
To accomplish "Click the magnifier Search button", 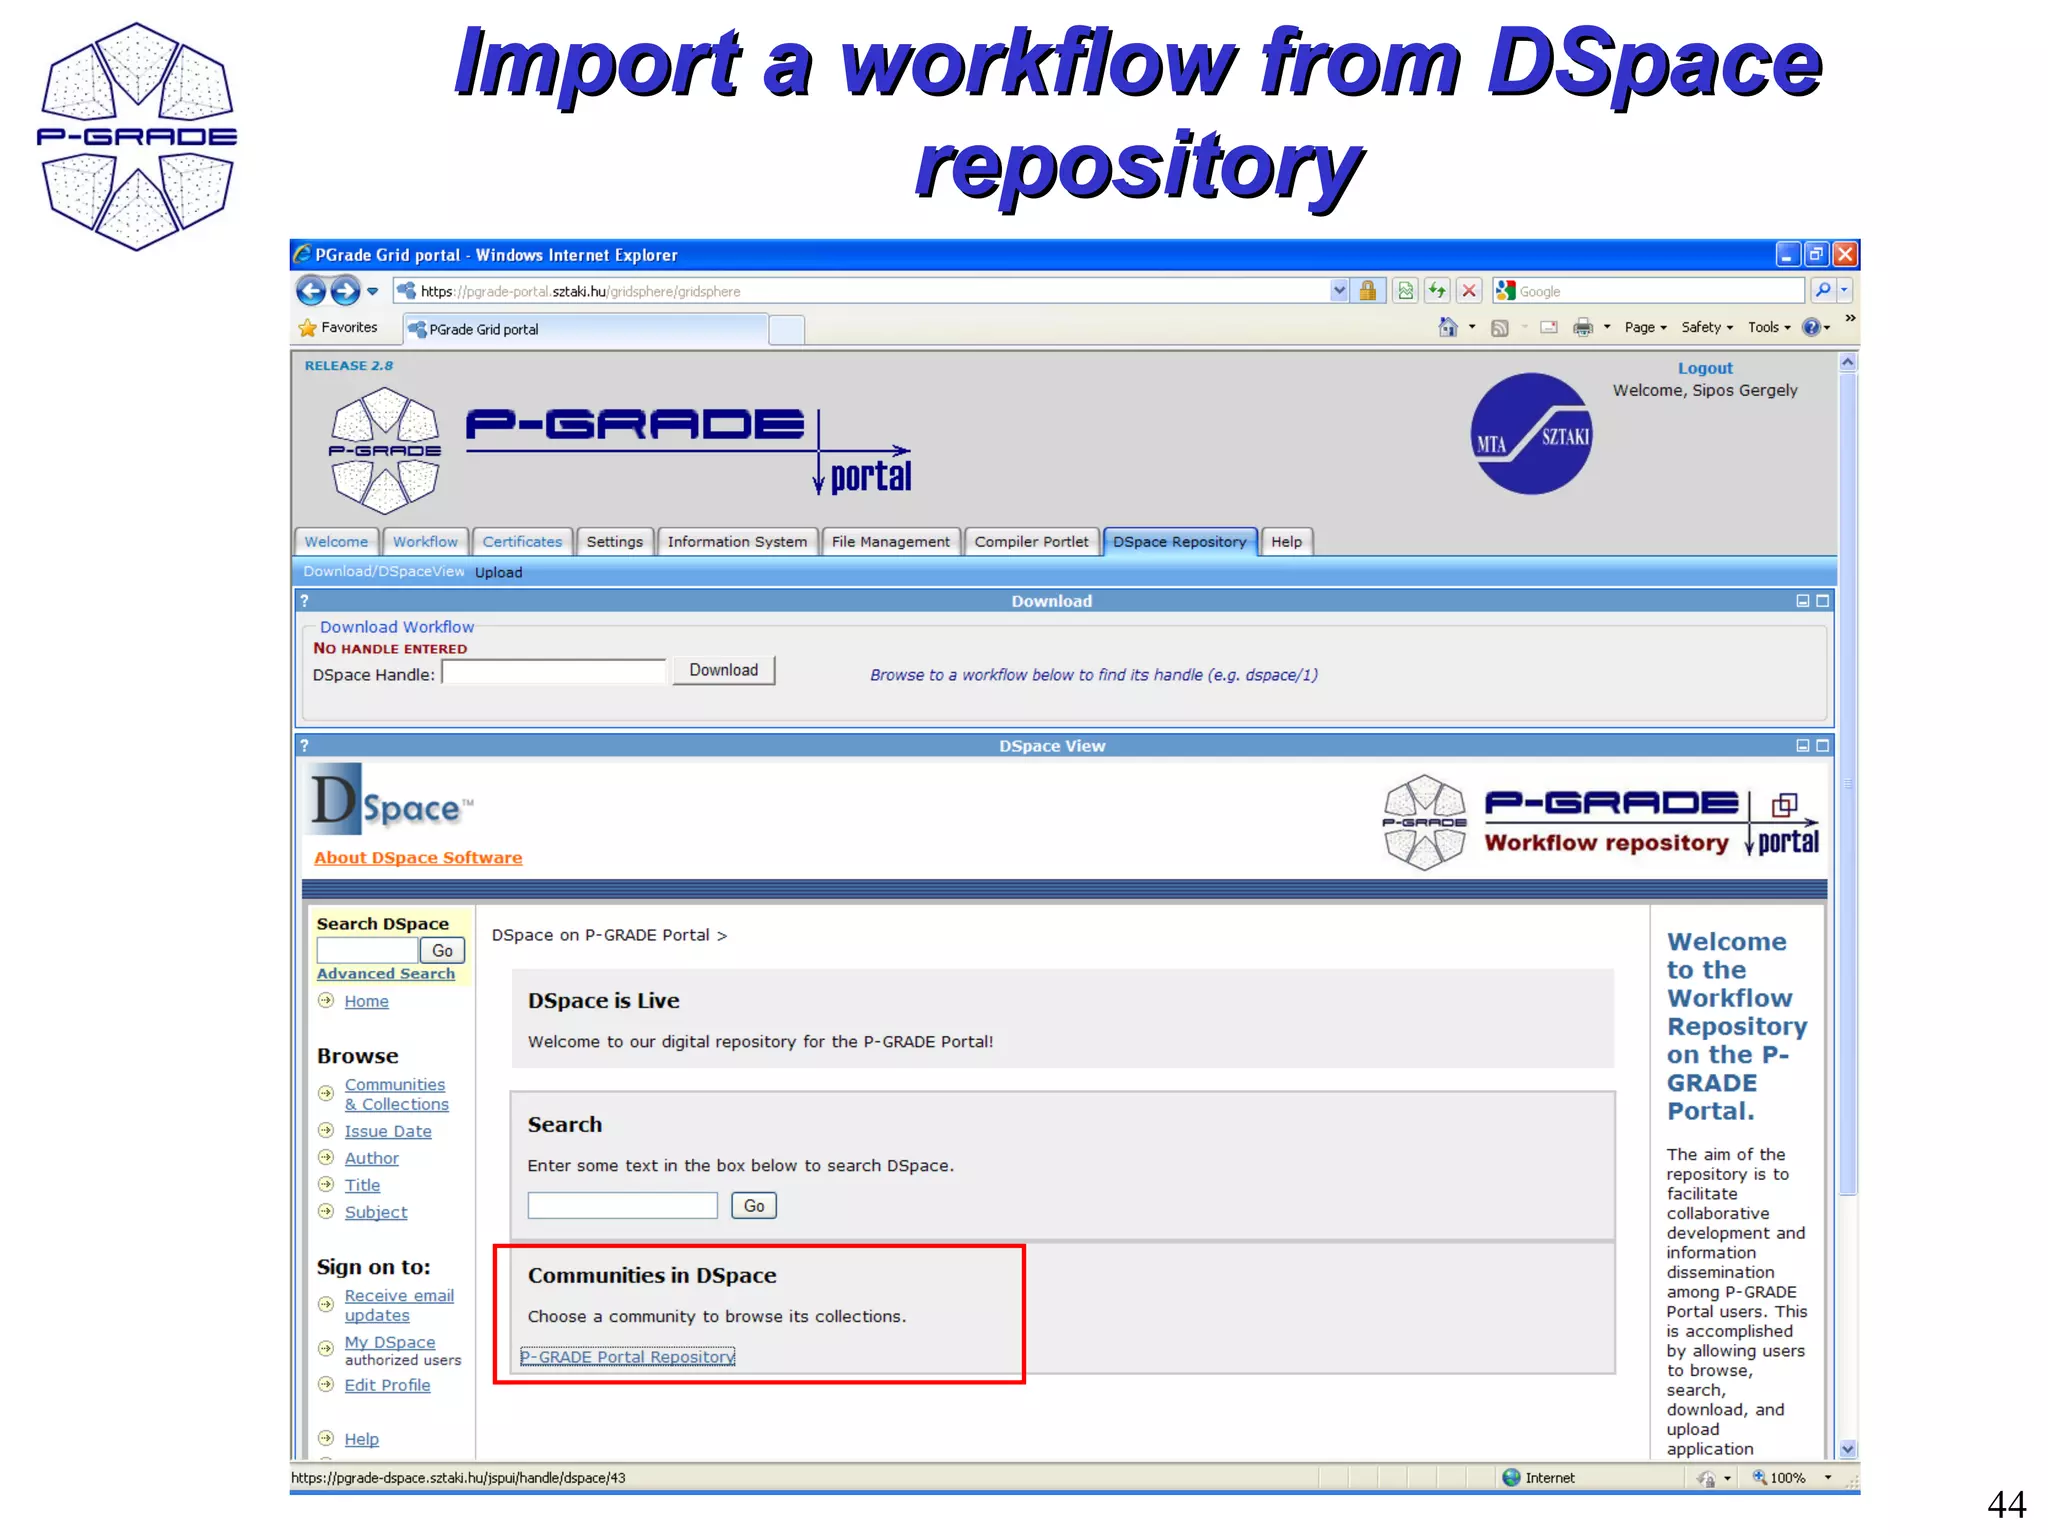I will tap(1823, 291).
